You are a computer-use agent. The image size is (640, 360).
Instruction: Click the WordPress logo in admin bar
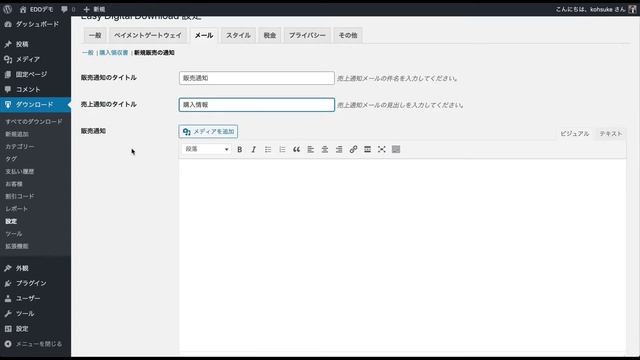tap(7, 9)
